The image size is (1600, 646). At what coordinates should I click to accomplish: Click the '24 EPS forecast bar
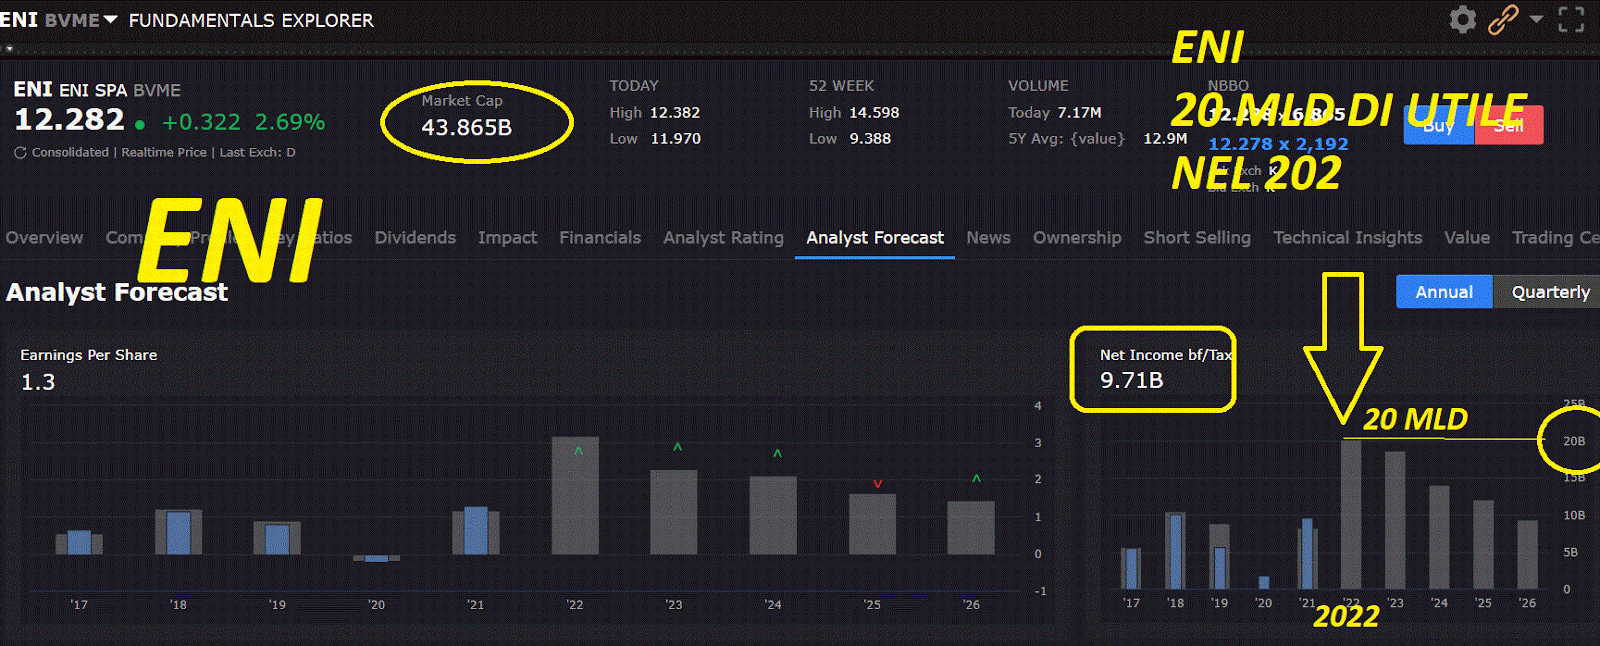click(x=773, y=515)
